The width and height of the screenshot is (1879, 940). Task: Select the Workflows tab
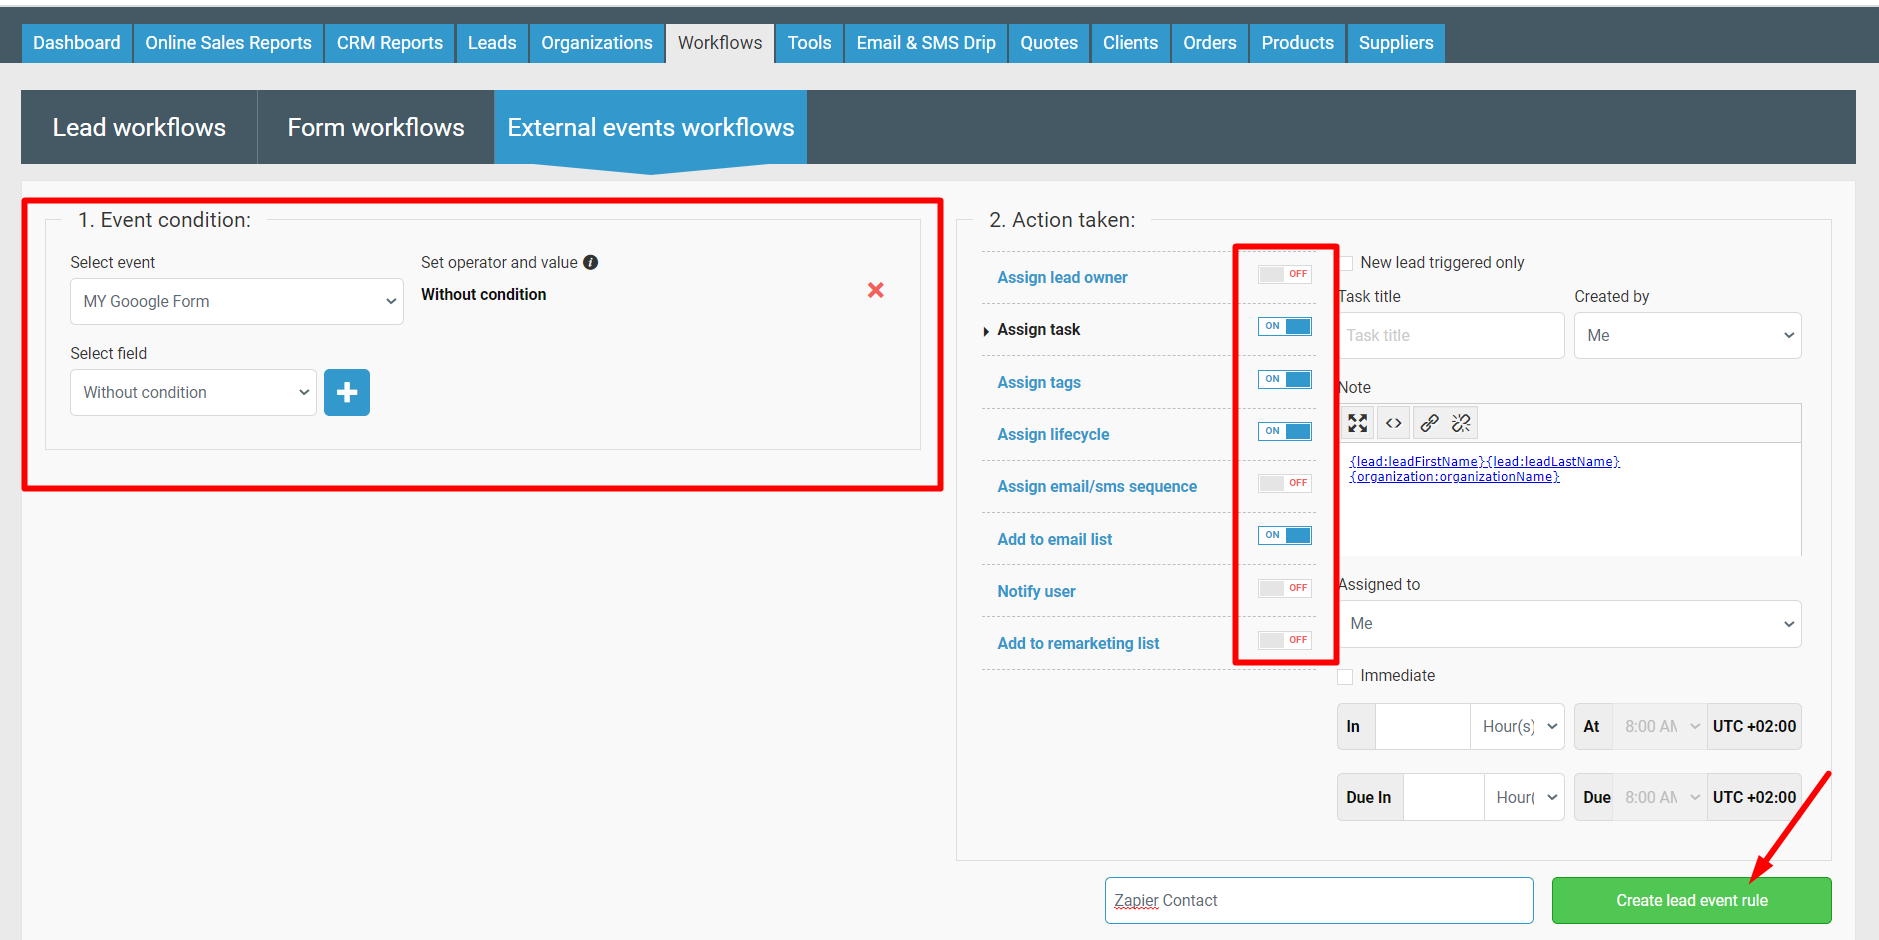click(x=720, y=43)
